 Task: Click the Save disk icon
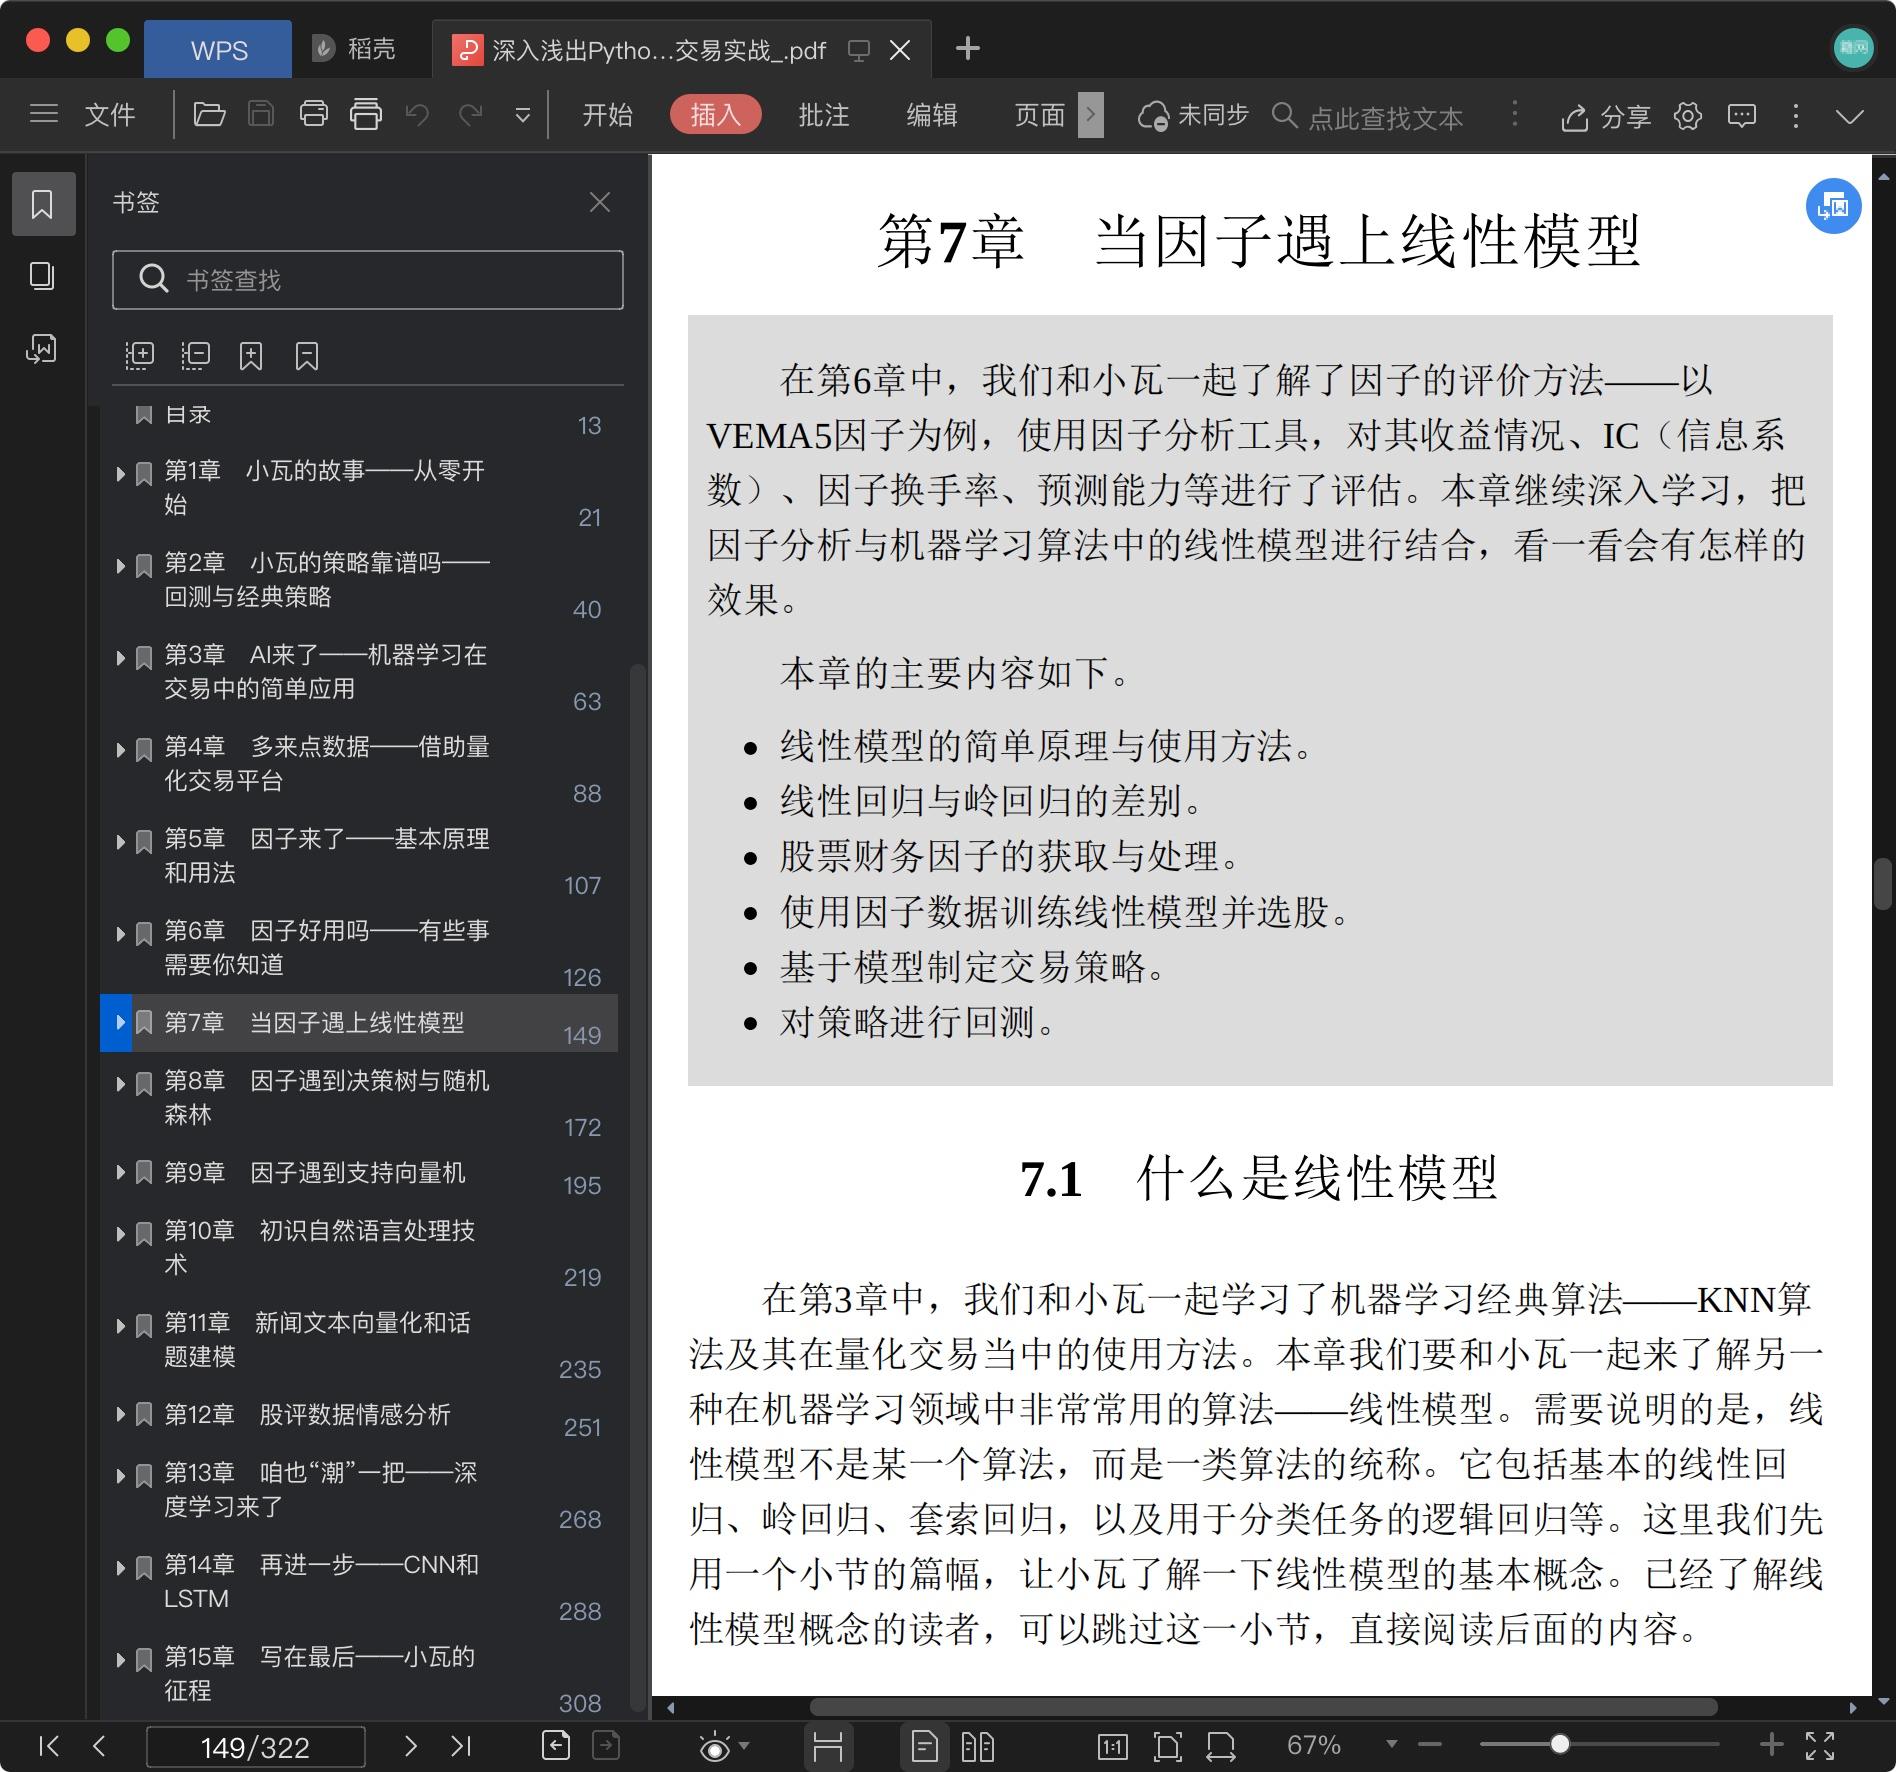pyautogui.click(x=260, y=114)
